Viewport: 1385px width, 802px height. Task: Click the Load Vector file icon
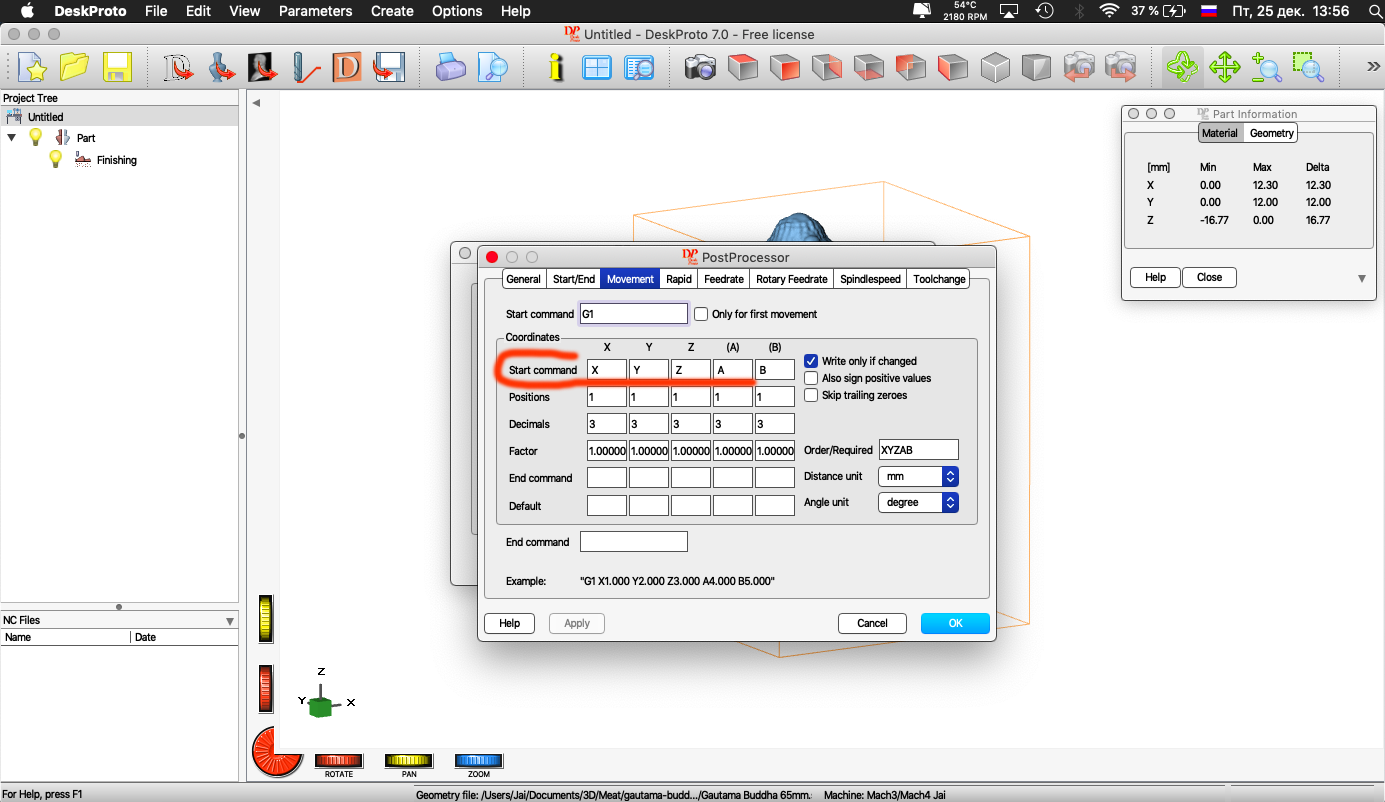pyautogui.click(x=179, y=68)
